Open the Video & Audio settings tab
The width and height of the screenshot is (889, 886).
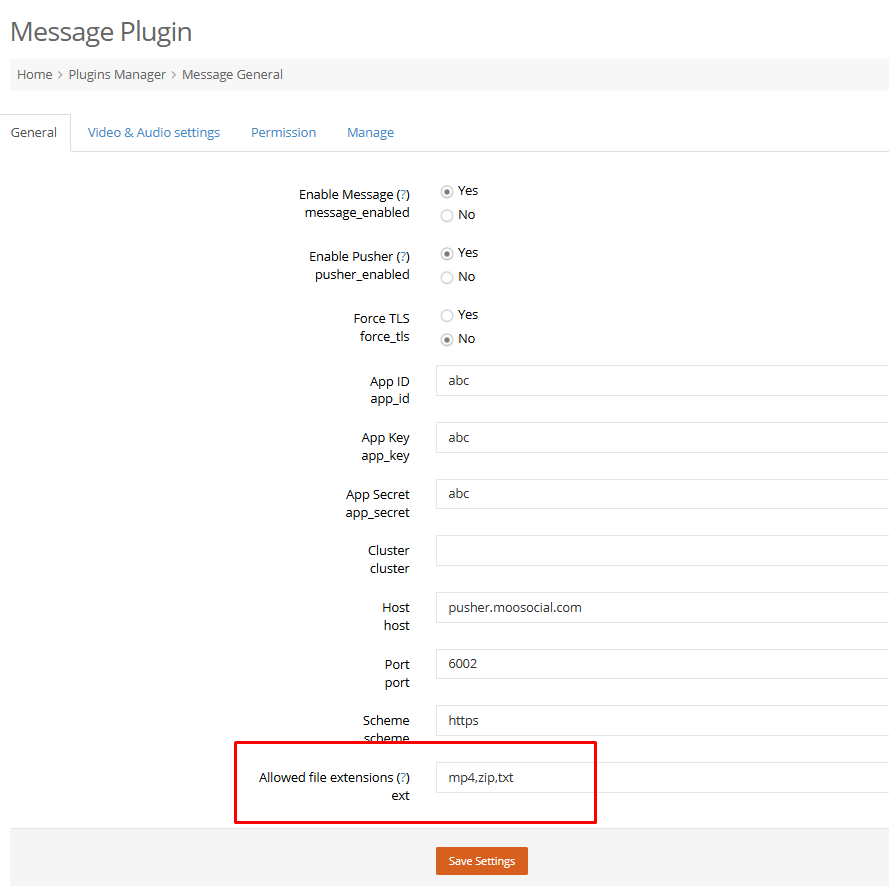pyautogui.click(x=154, y=133)
